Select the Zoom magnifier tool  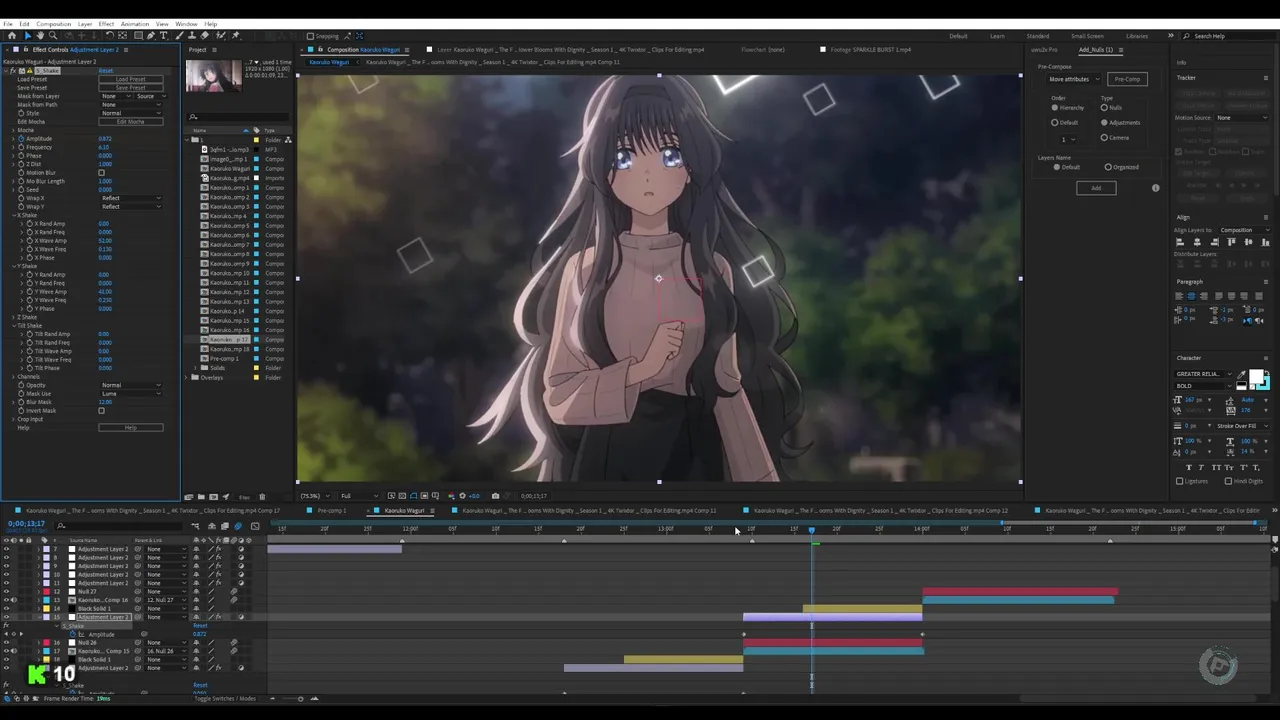click(x=53, y=35)
